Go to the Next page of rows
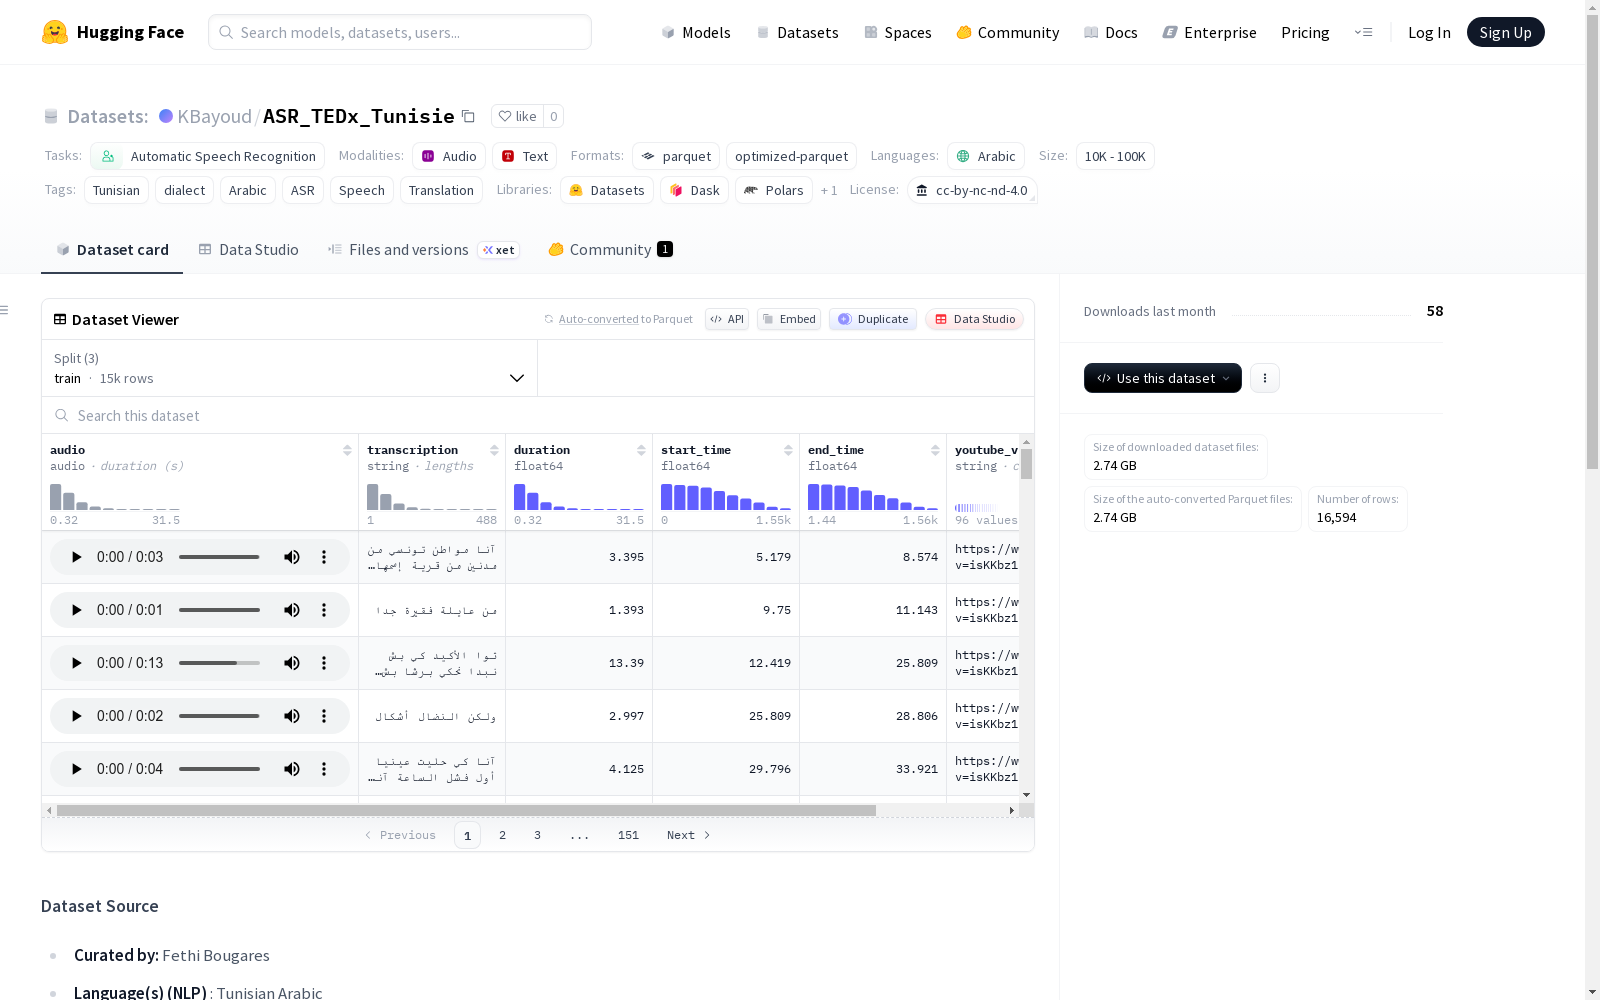Screen dimensions: 1600x1000 click(688, 835)
